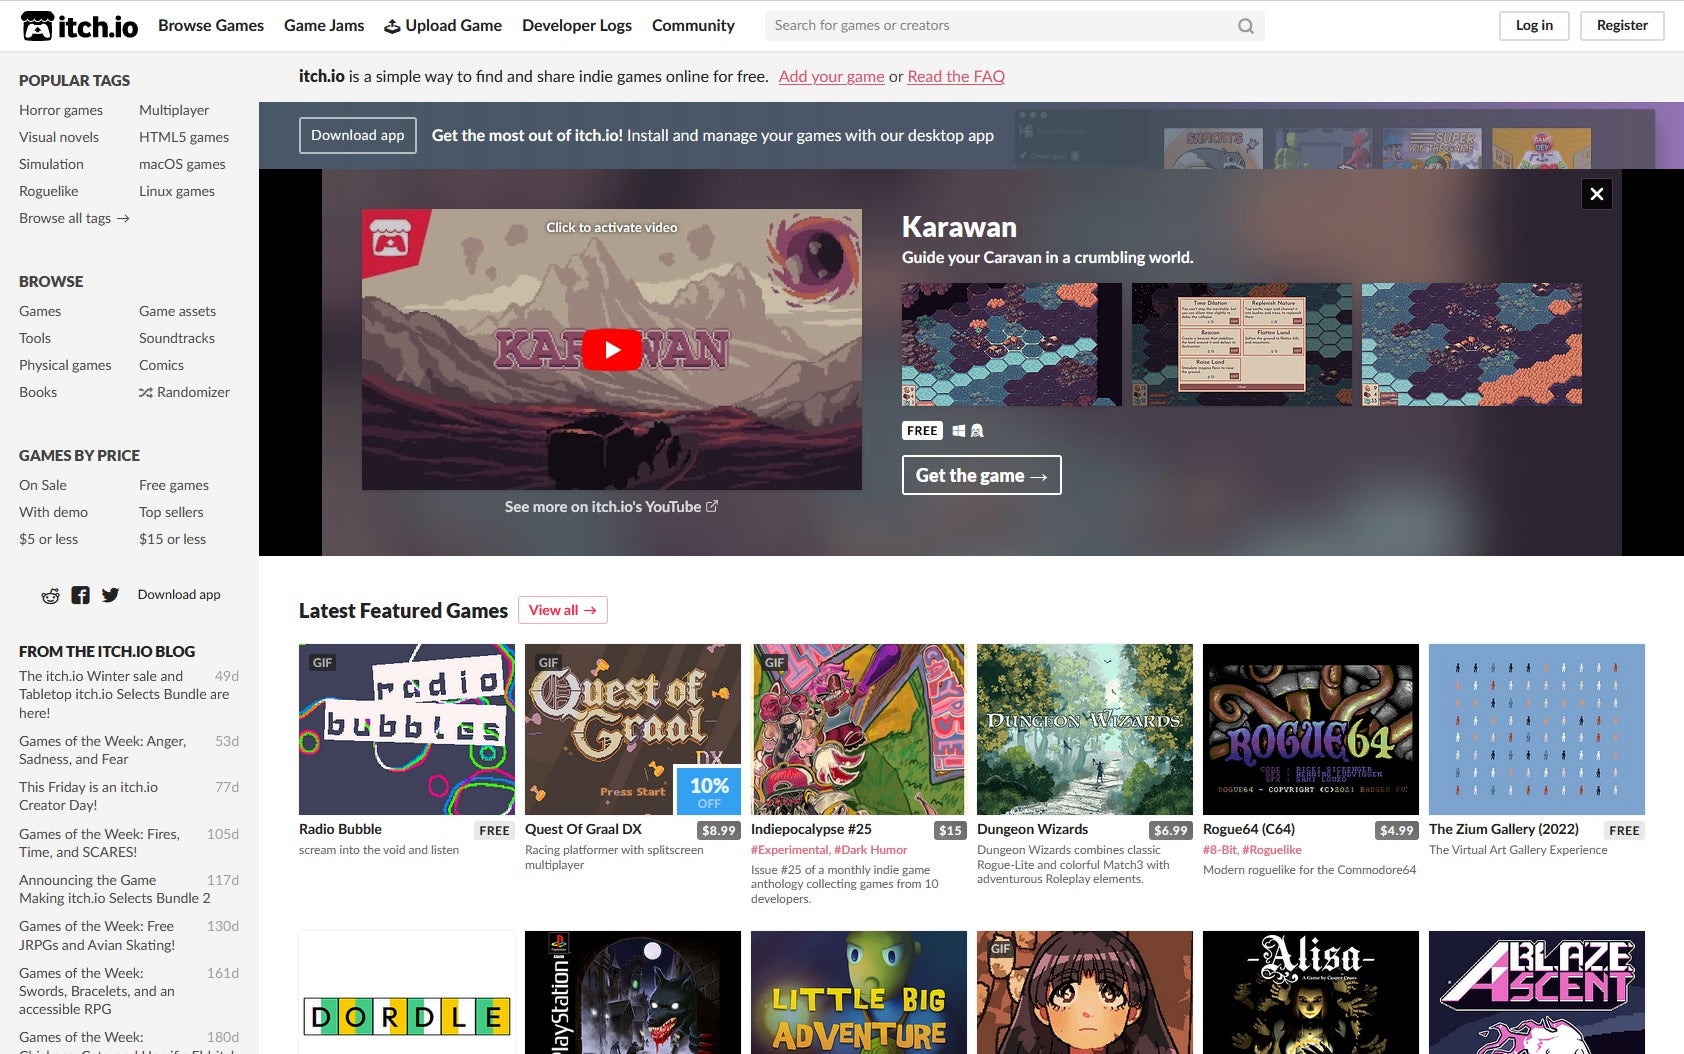1684x1054 pixels.
Task: Open the itch.io Facebook icon
Action: 81,595
